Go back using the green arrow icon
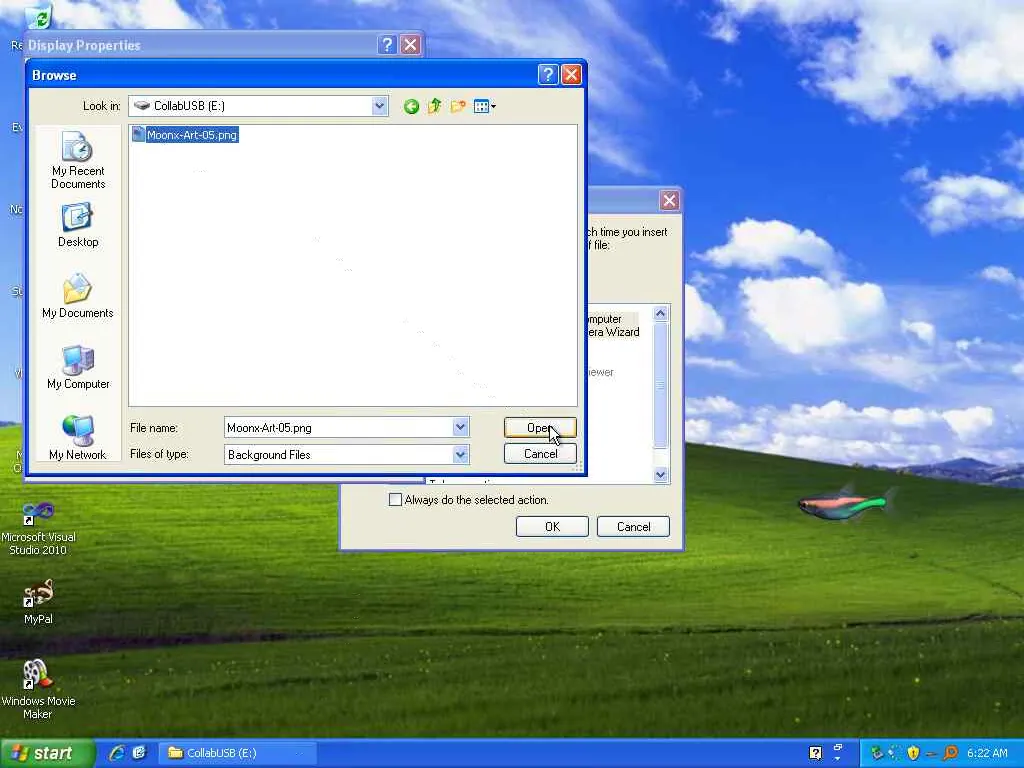1024x768 pixels. (x=411, y=106)
